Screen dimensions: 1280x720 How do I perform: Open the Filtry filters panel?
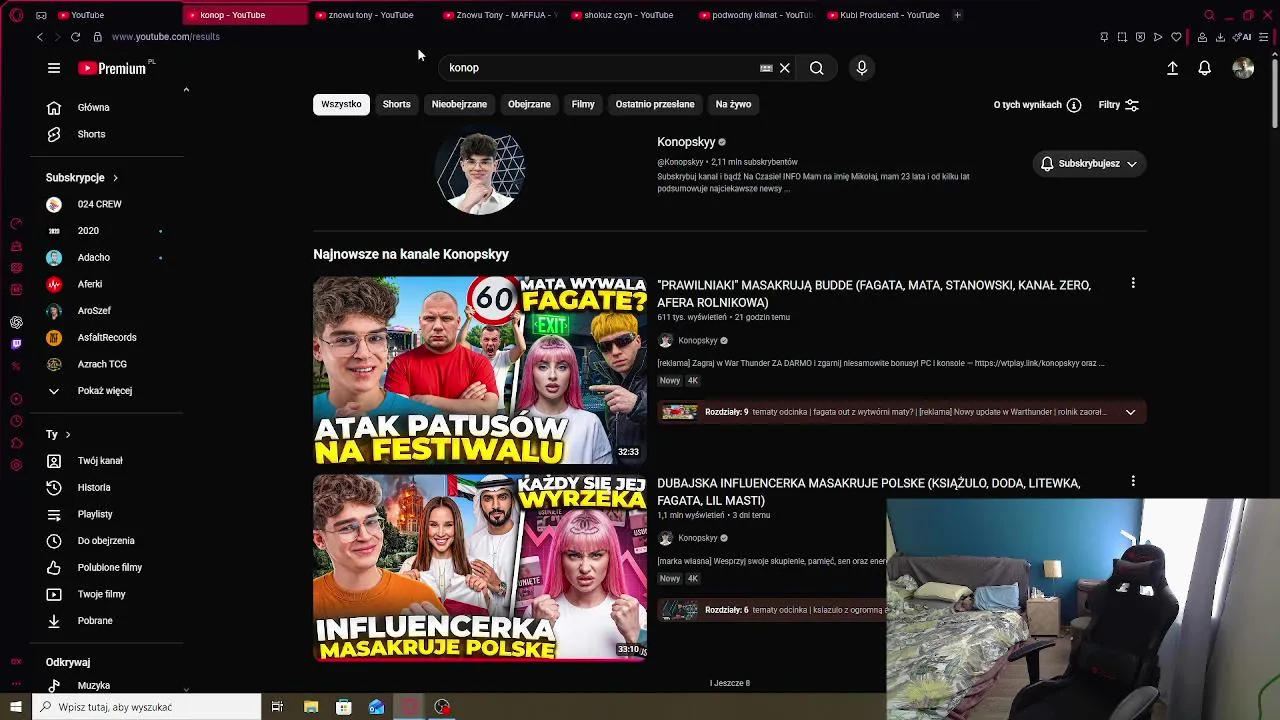pyautogui.click(x=1119, y=105)
